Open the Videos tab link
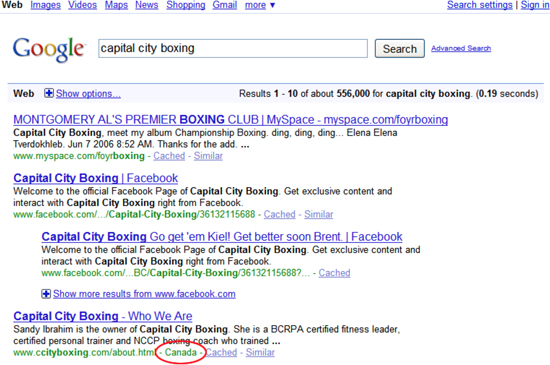Screen dimensions: 550x365 [82, 5]
